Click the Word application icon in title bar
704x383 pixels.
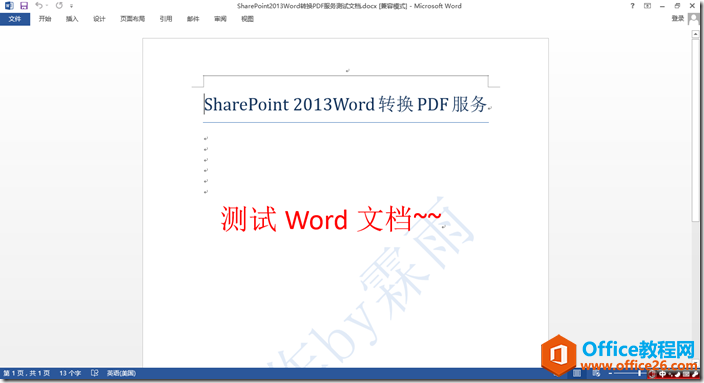click(x=9, y=6)
